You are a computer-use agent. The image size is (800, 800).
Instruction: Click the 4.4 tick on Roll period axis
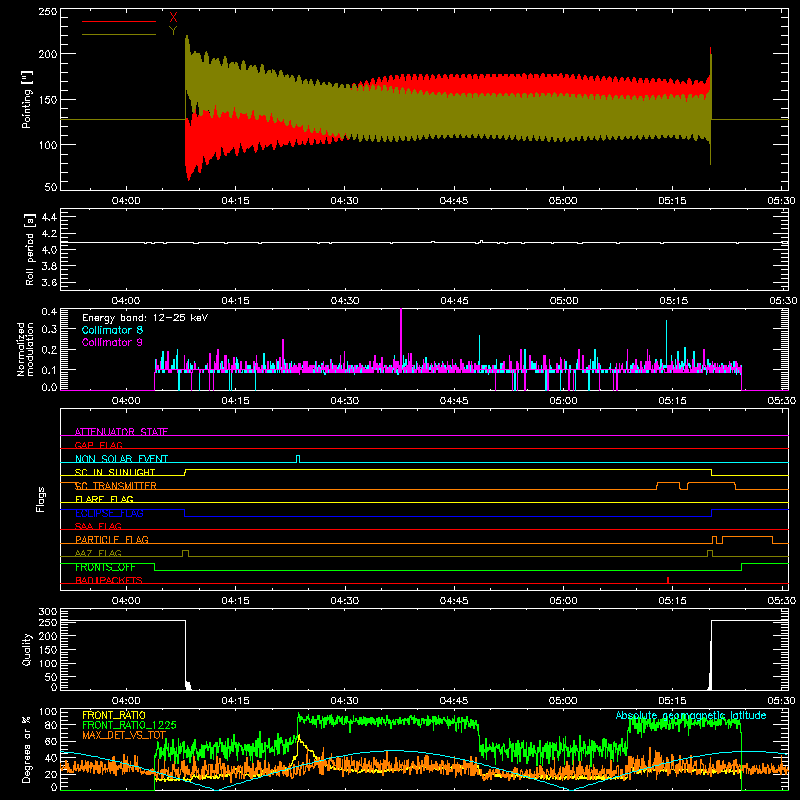tap(49, 217)
